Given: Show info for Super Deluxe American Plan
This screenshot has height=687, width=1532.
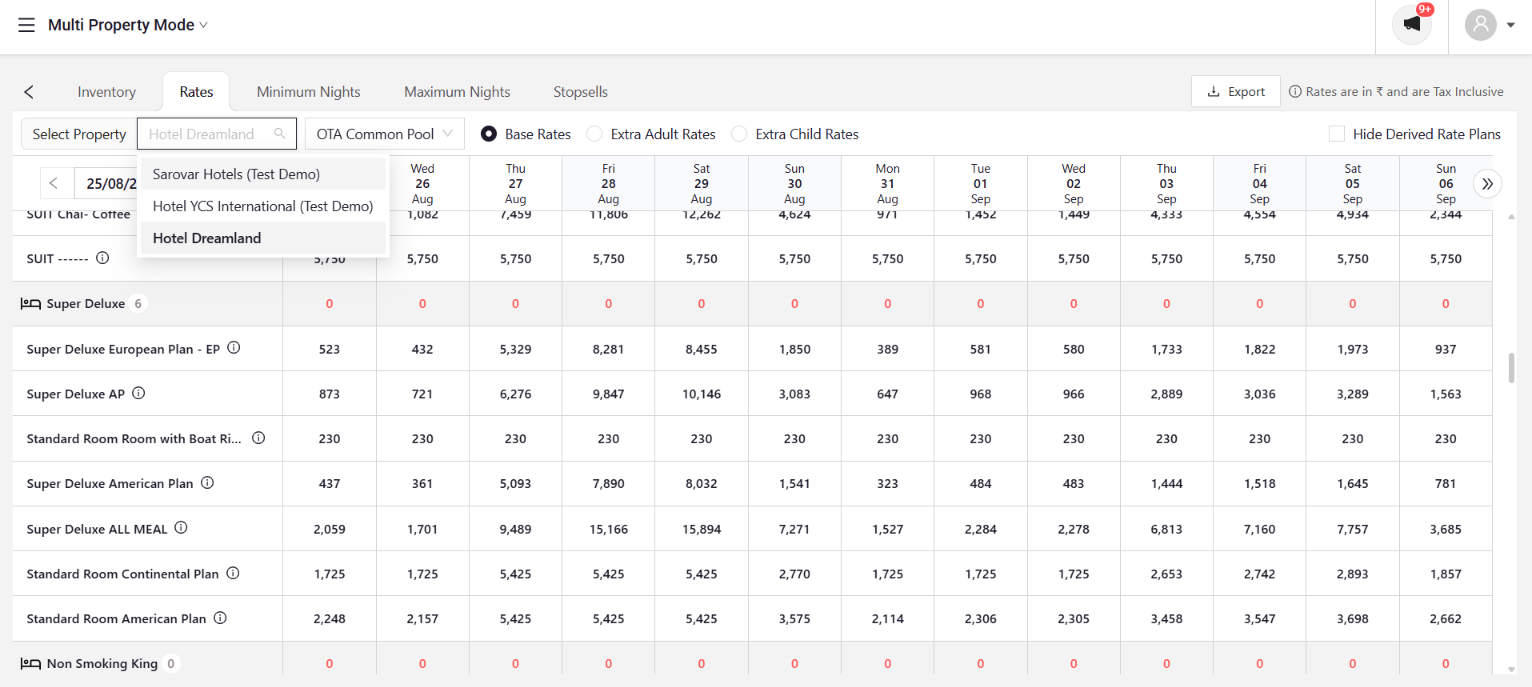Looking at the screenshot, I should tap(207, 483).
